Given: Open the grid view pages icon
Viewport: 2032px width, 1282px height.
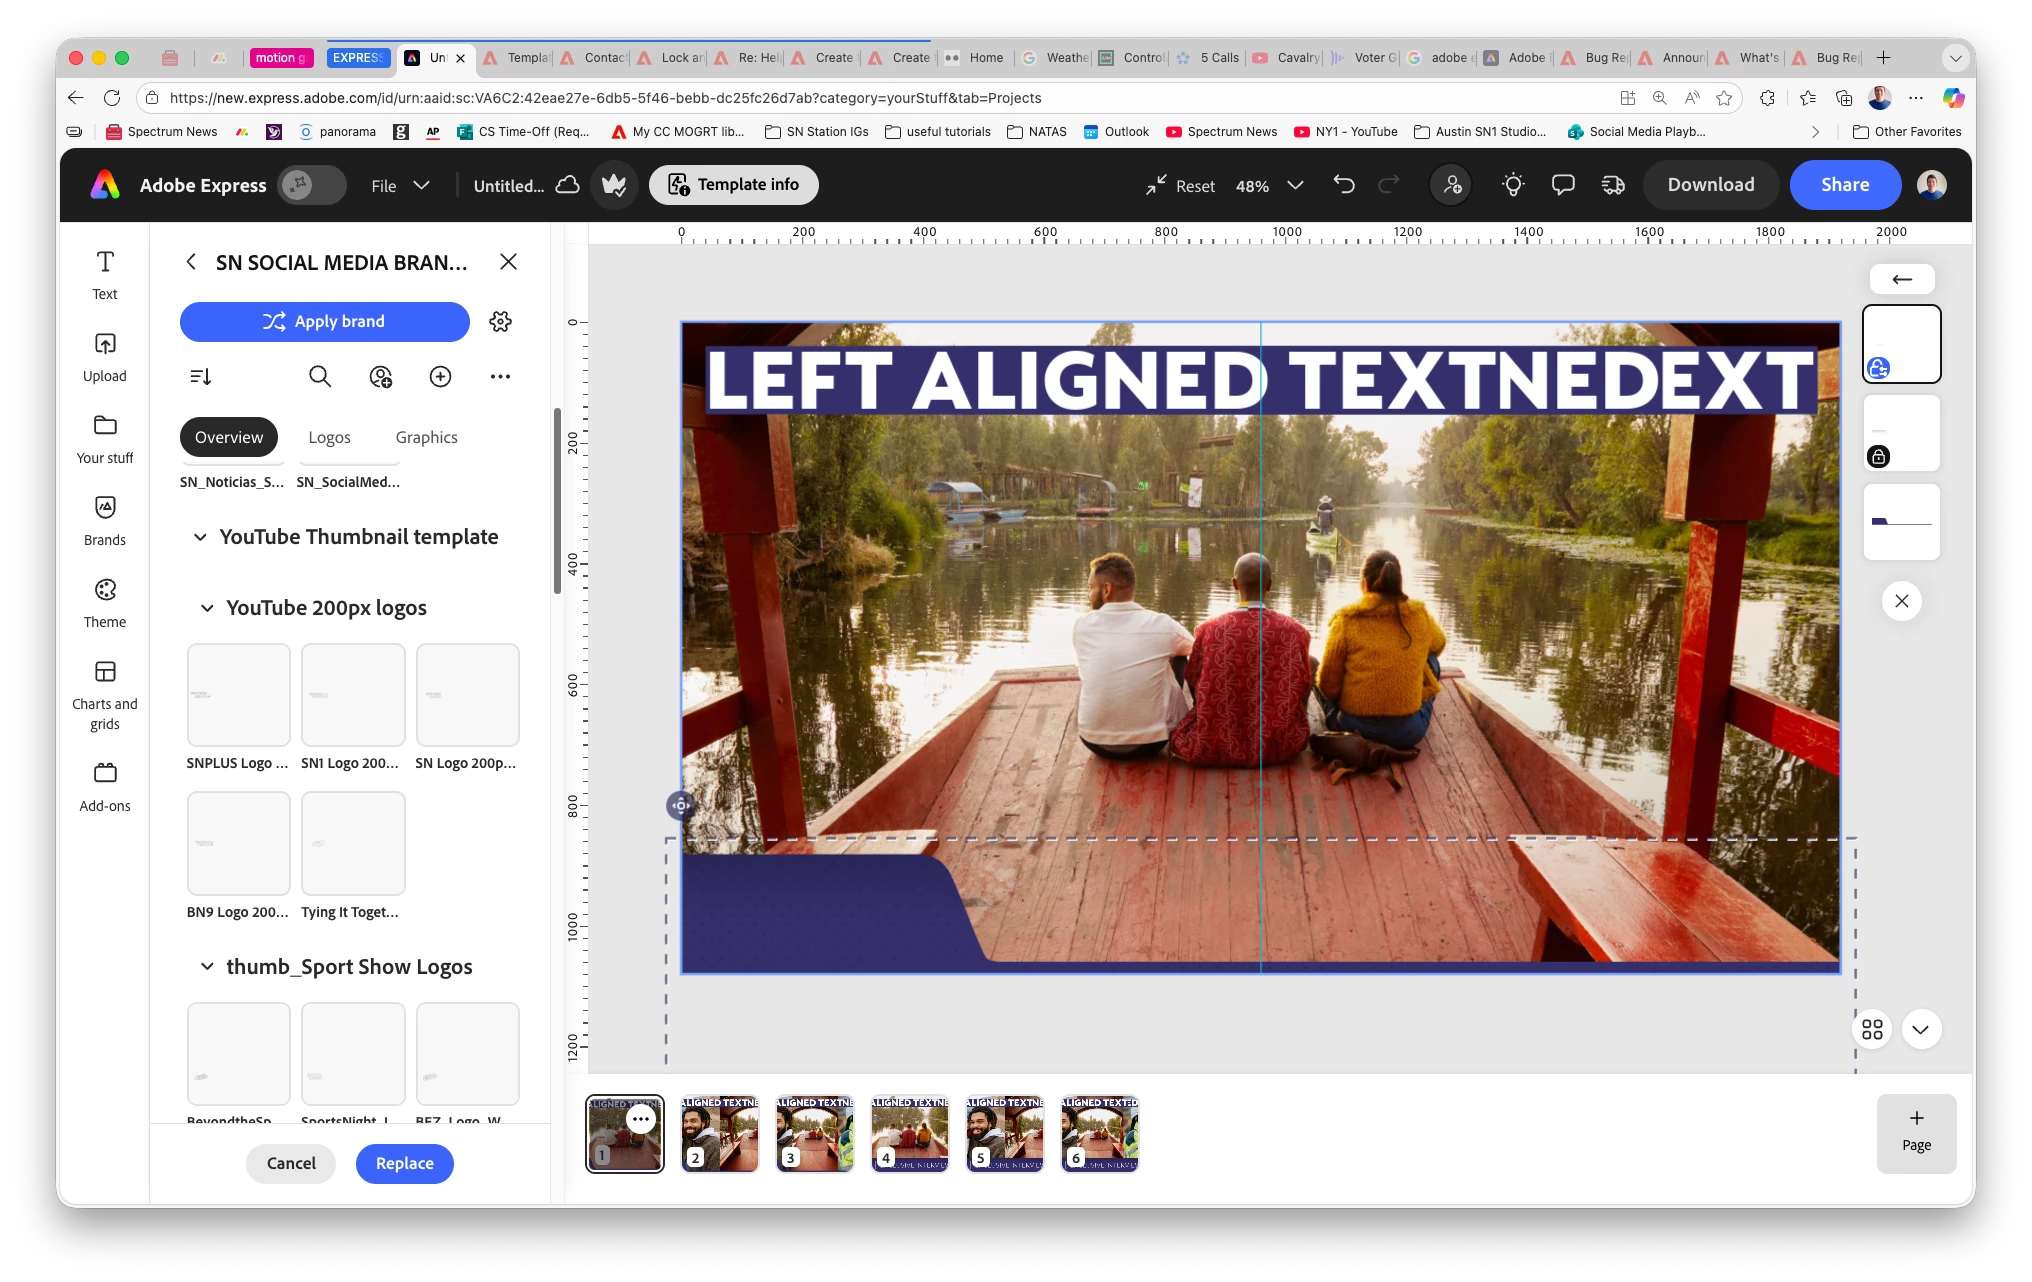Looking at the screenshot, I should (1872, 1029).
